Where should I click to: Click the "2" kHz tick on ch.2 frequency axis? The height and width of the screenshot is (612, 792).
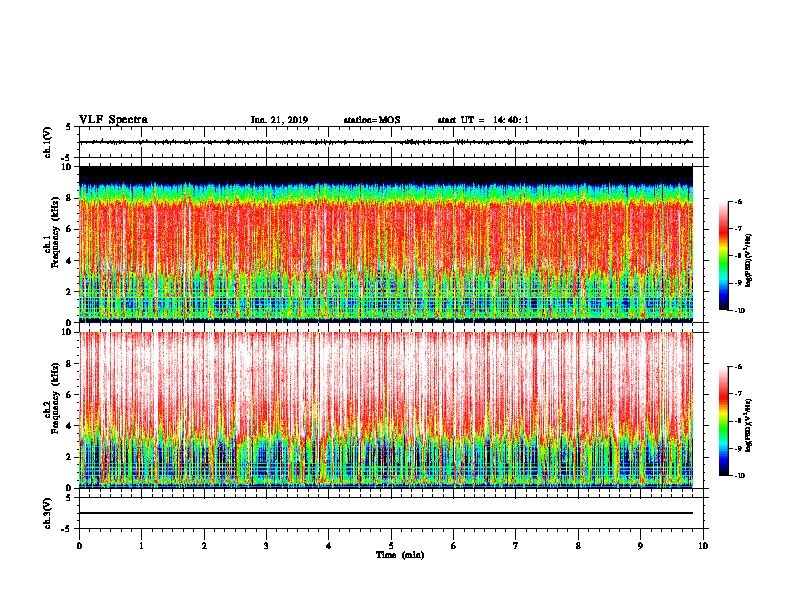pyautogui.click(x=68, y=457)
